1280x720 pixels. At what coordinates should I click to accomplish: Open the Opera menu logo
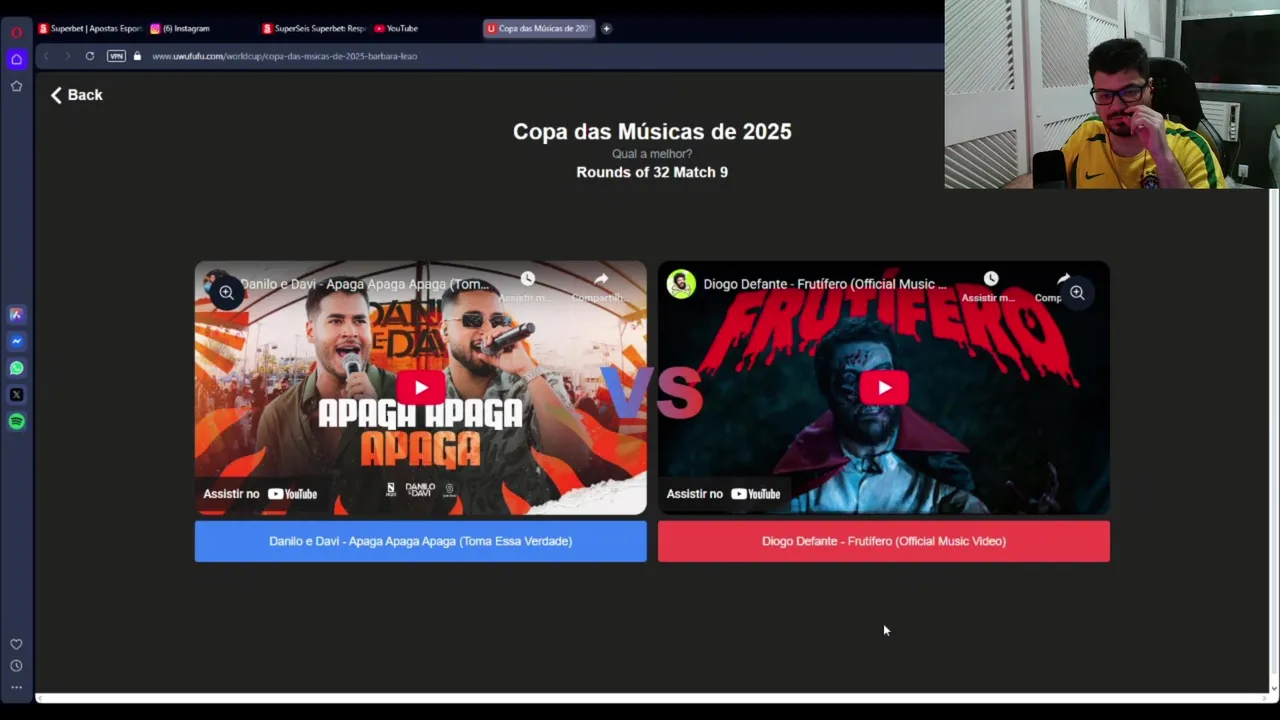click(16, 32)
